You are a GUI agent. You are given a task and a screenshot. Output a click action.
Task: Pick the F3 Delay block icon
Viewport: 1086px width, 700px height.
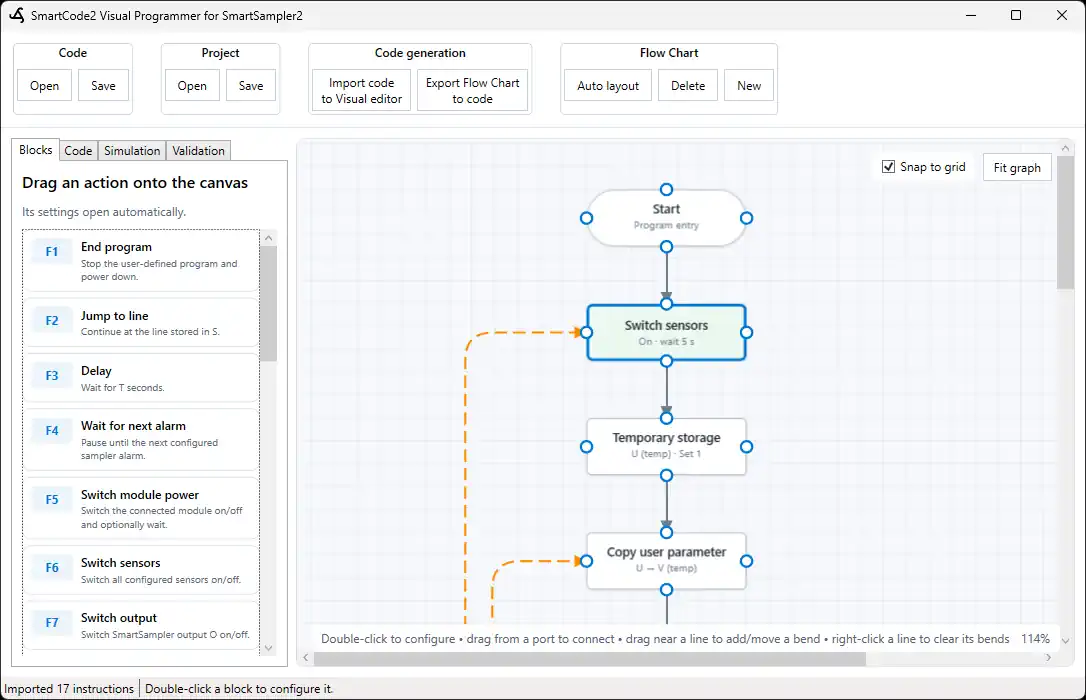pos(52,376)
